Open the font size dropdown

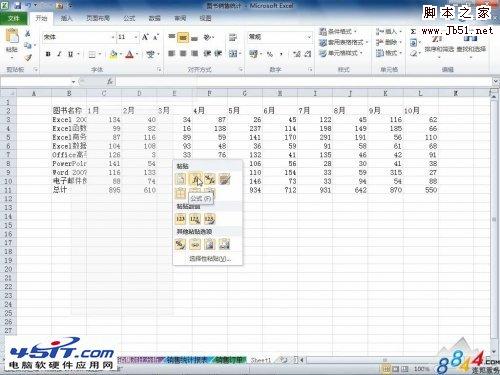click(136, 37)
